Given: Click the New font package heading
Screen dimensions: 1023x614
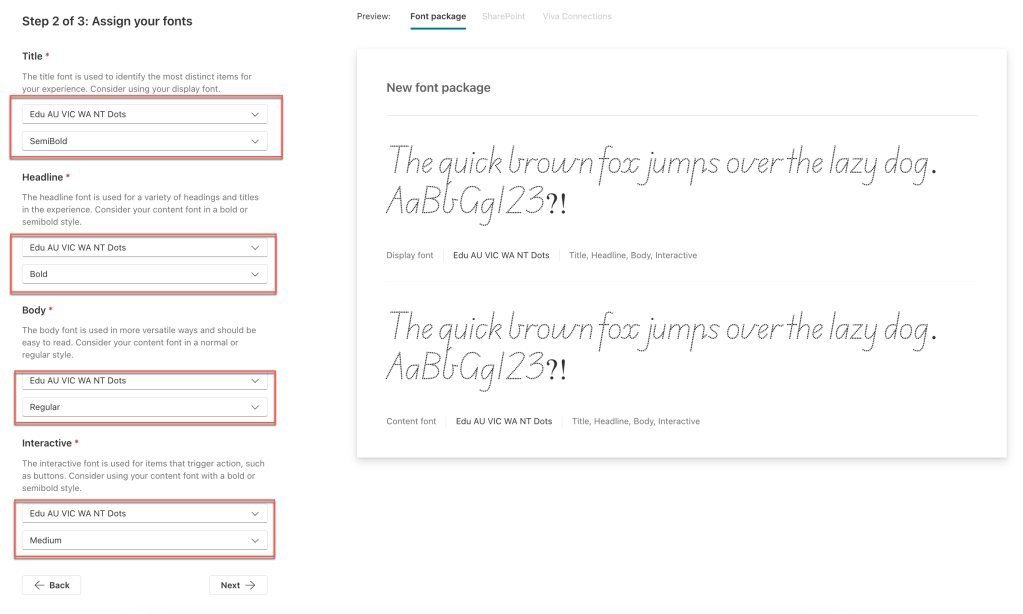Looking at the screenshot, I should pos(438,88).
